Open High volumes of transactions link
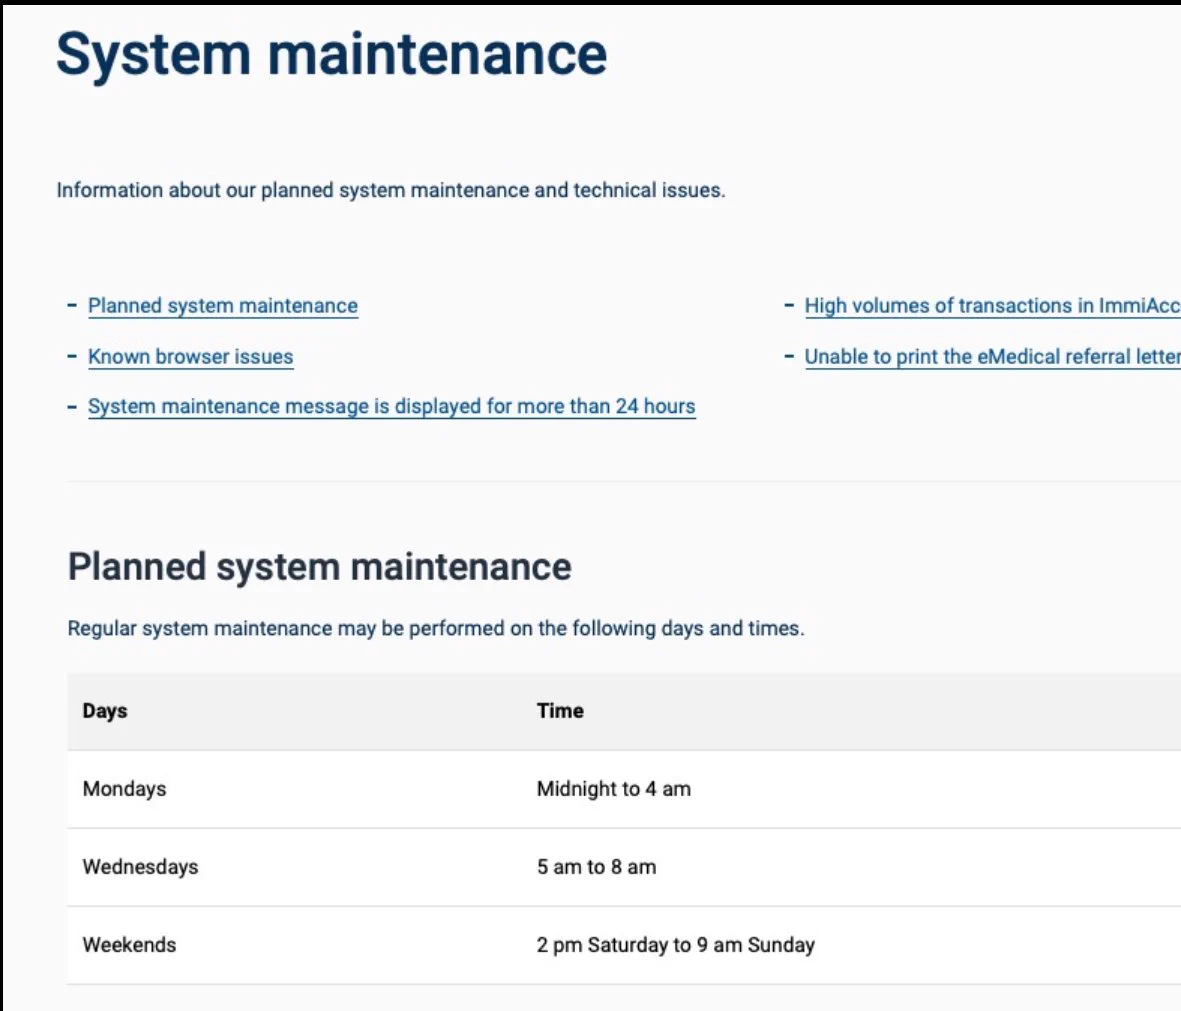Viewport: 1181px width, 1011px height. point(993,306)
